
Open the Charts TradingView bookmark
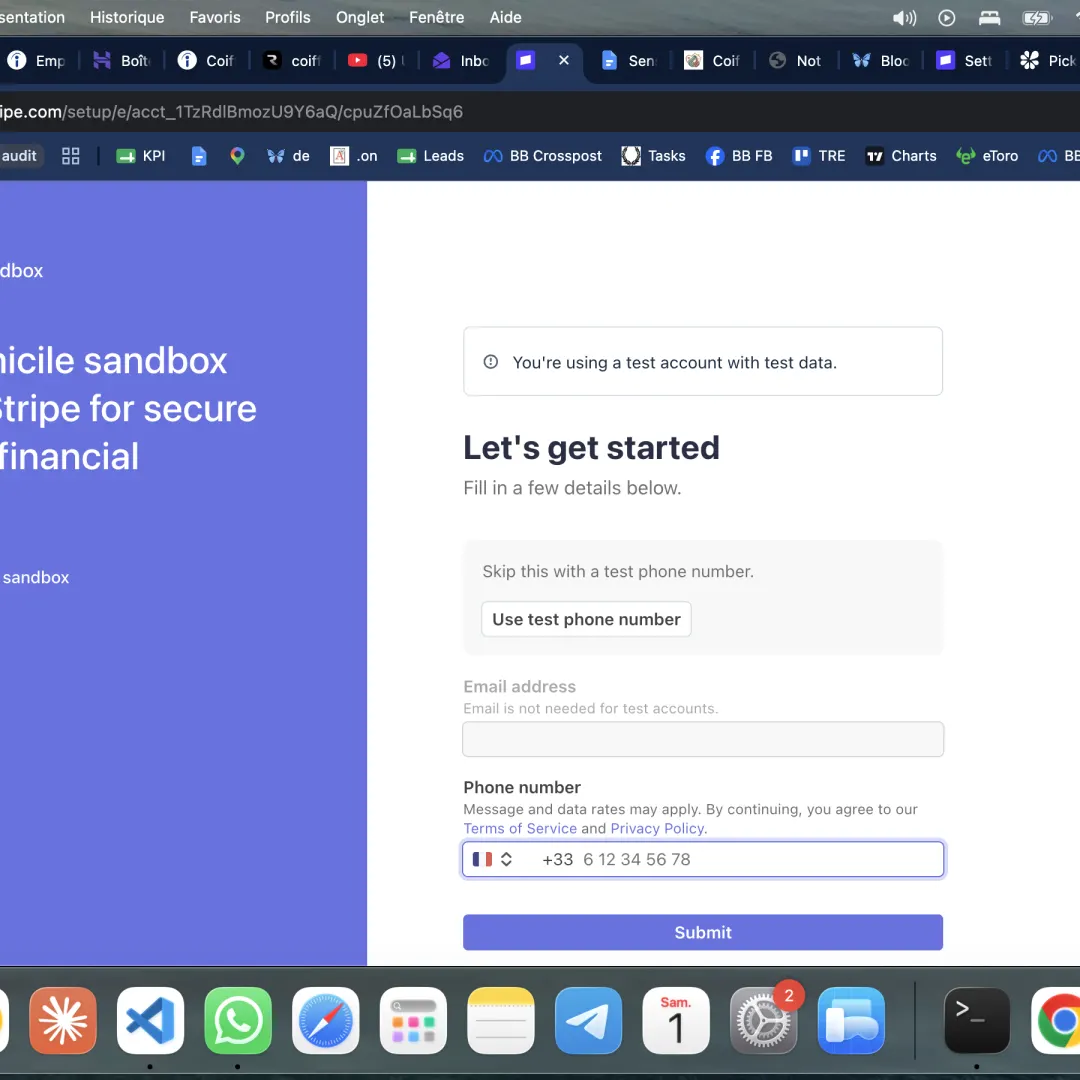(x=901, y=156)
